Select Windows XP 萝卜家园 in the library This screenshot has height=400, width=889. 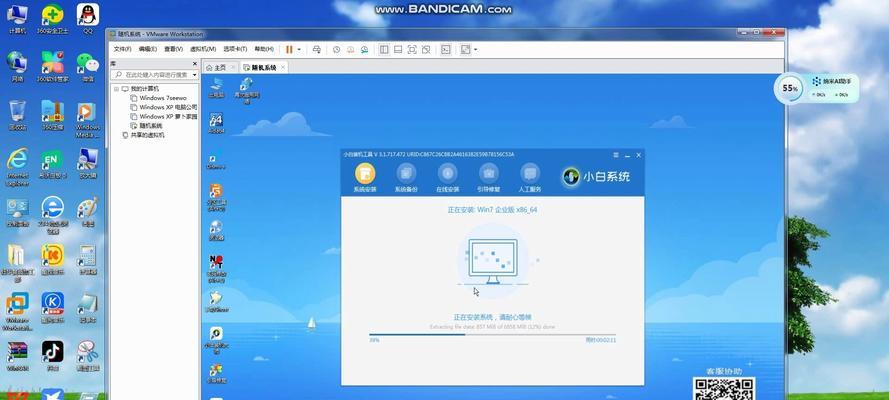pos(164,116)
